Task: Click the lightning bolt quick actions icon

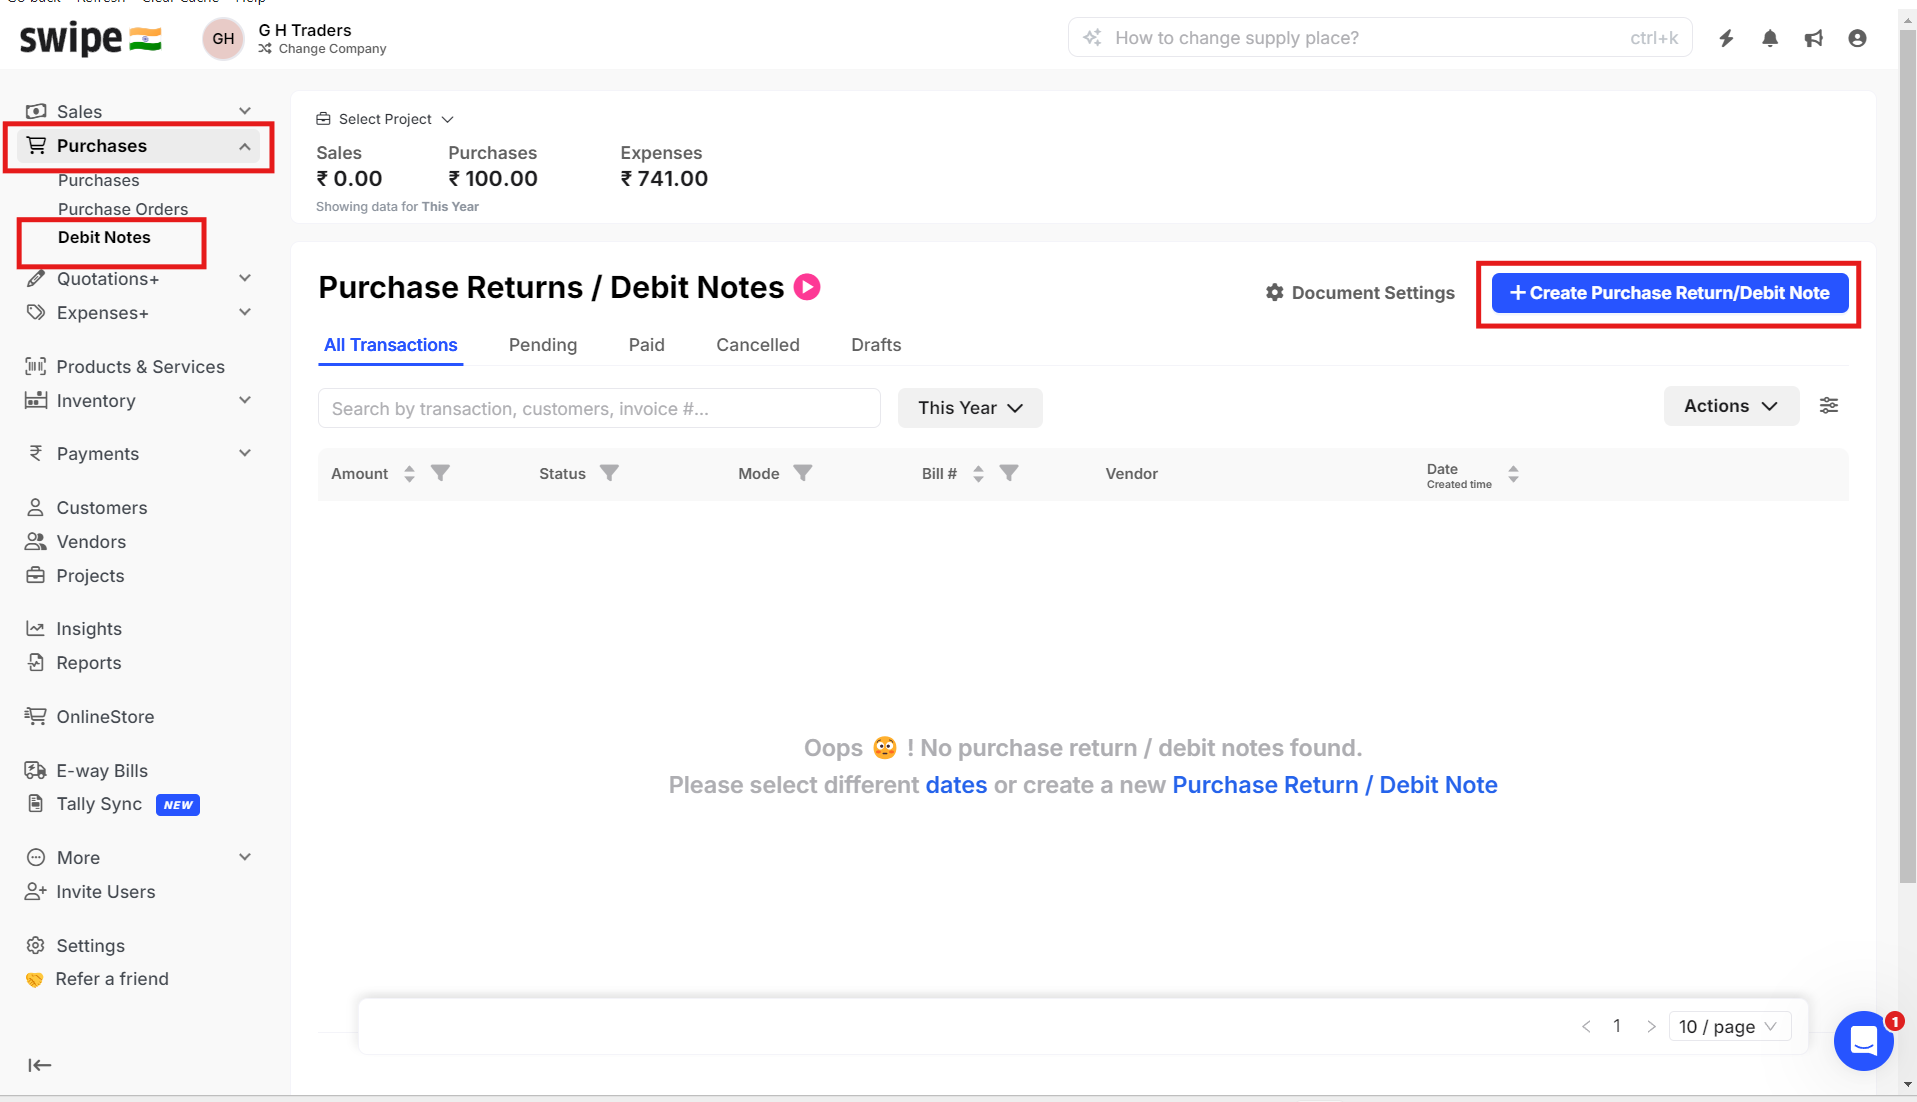Action: (x=1726, y=38)
